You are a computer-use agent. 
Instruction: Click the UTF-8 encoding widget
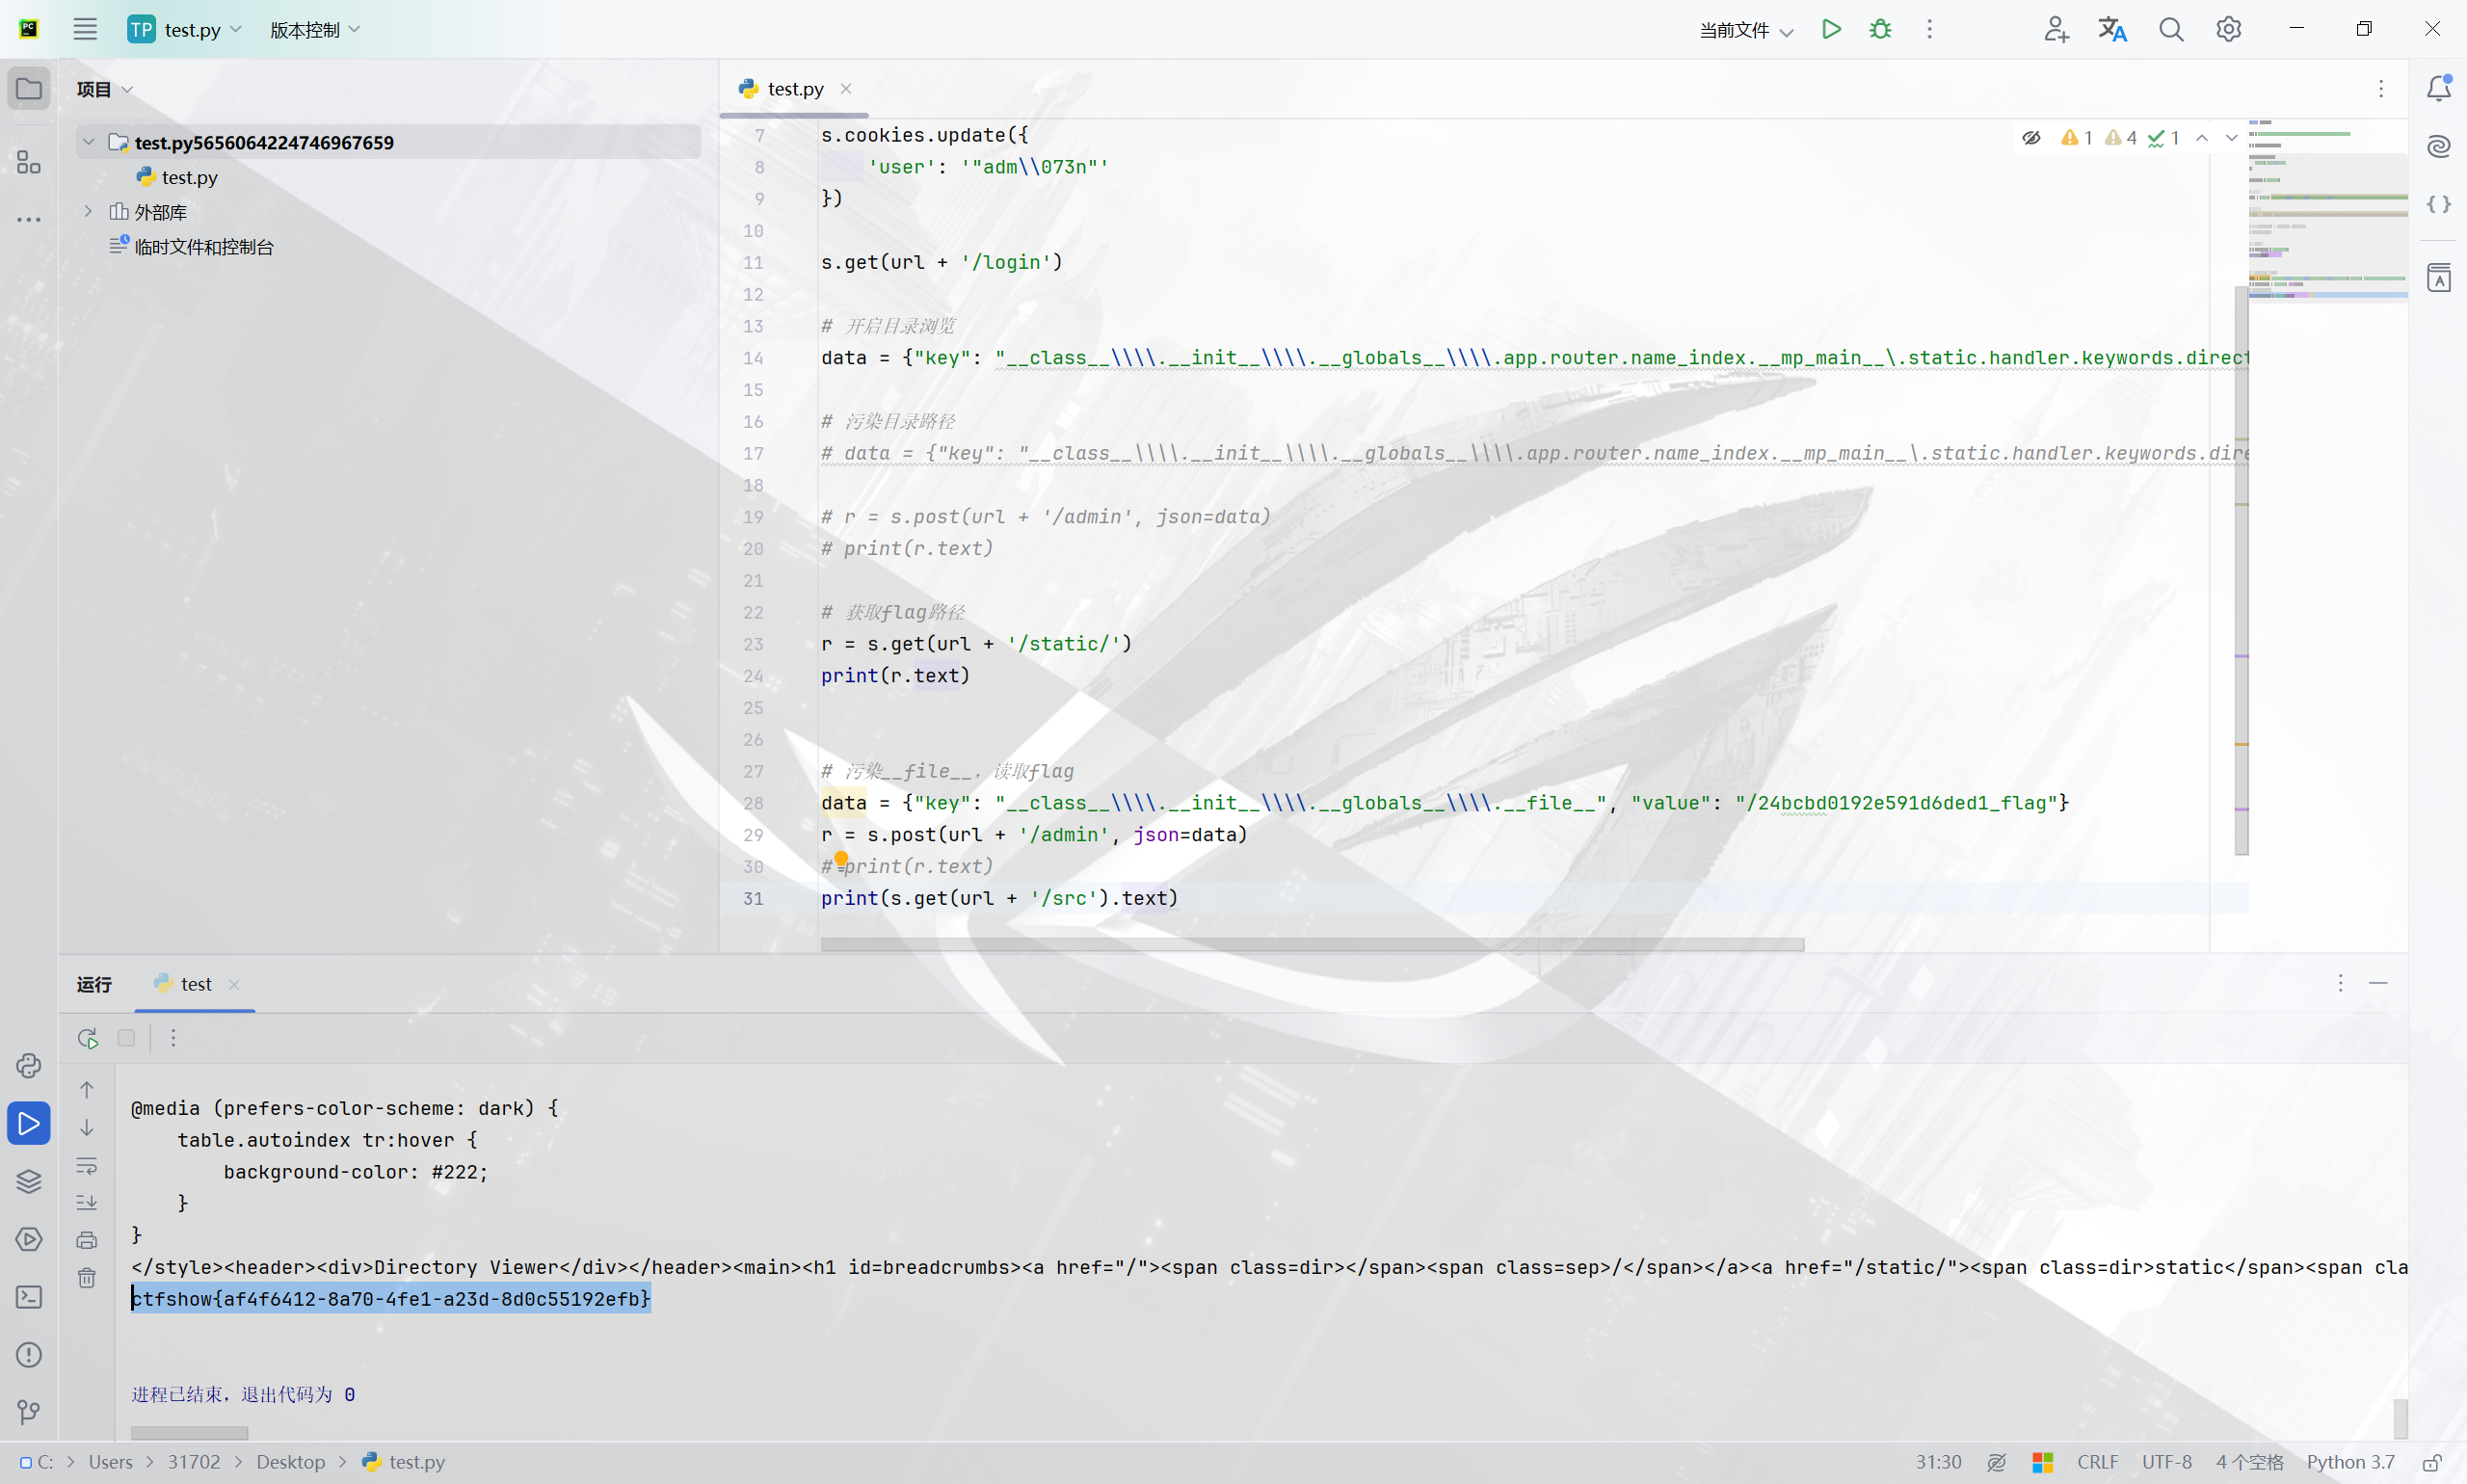pyautogui.click(x=2166, y=1462)
